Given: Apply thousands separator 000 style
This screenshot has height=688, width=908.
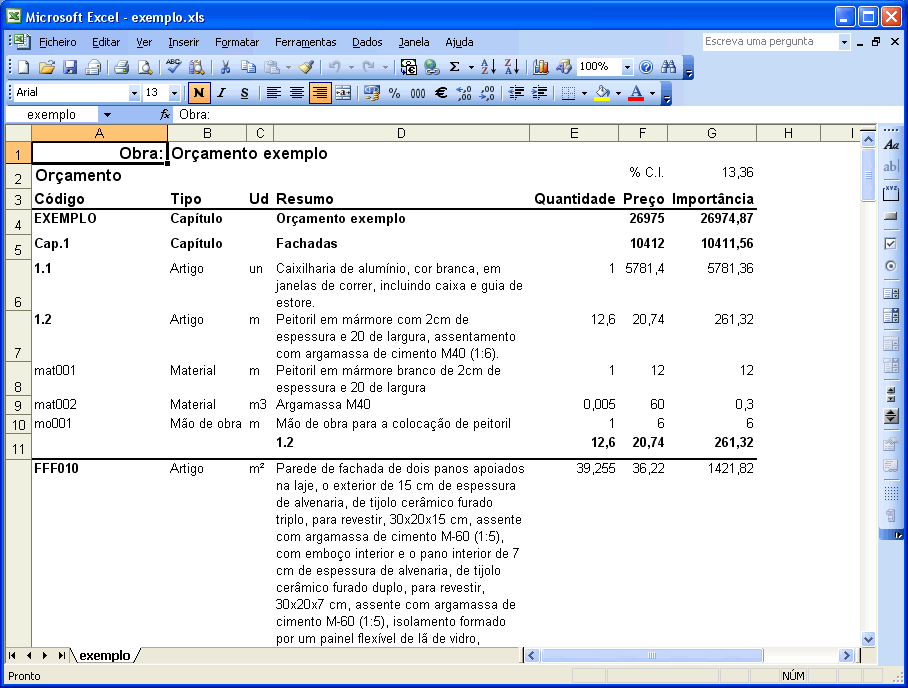Looking at the screenshot, I should 418,93.
